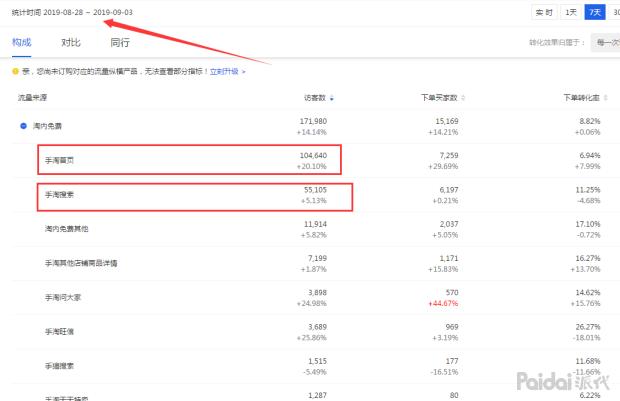Open the 同行 tab

[x=119, y=43]
